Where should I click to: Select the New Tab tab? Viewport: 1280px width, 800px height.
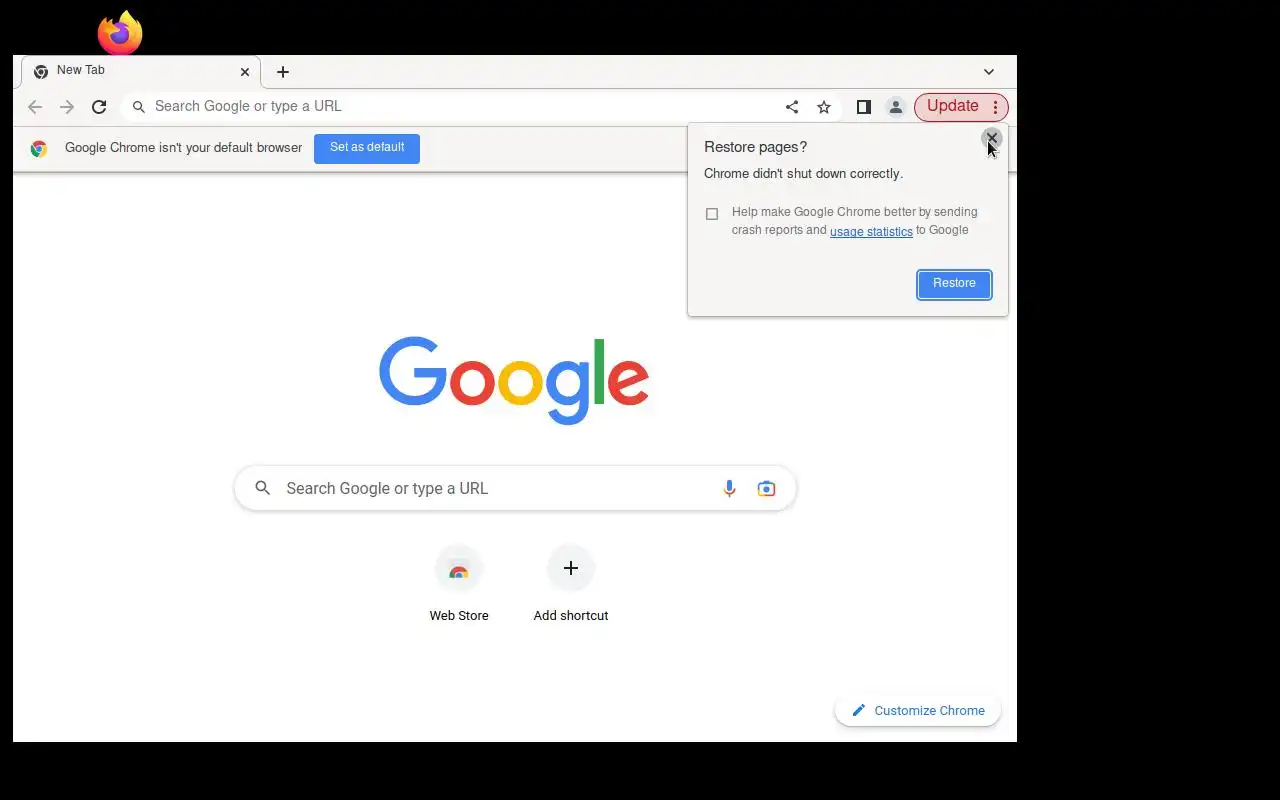[141, 71]
